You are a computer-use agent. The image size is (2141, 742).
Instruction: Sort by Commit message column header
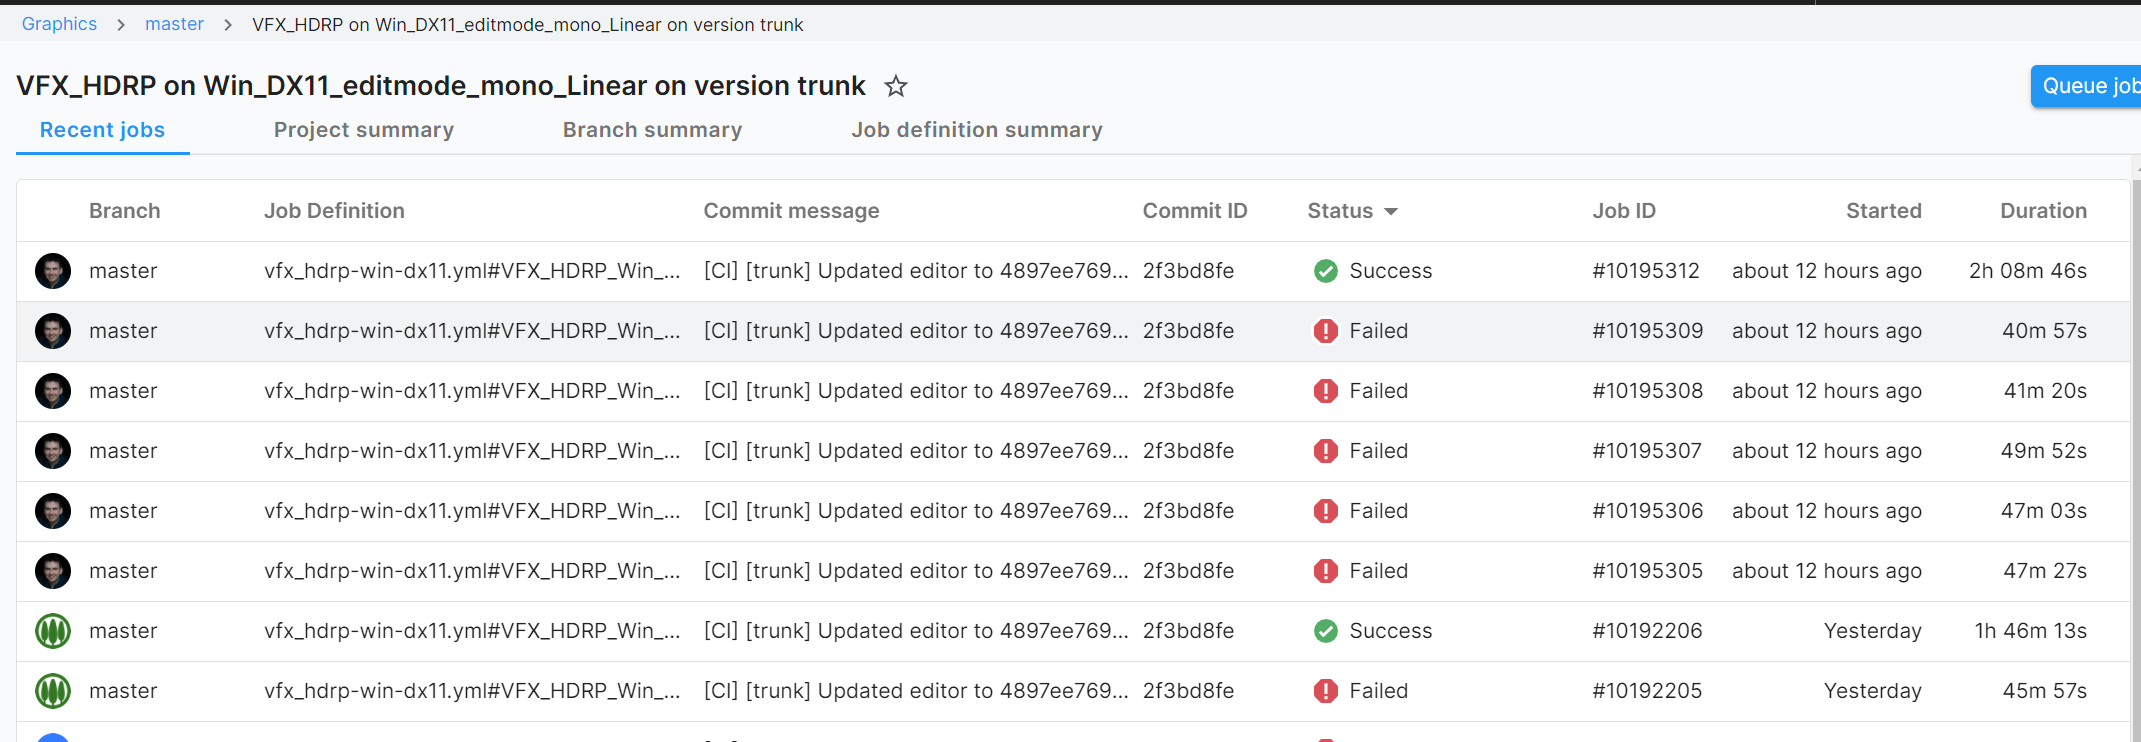(x=791, y=211)
